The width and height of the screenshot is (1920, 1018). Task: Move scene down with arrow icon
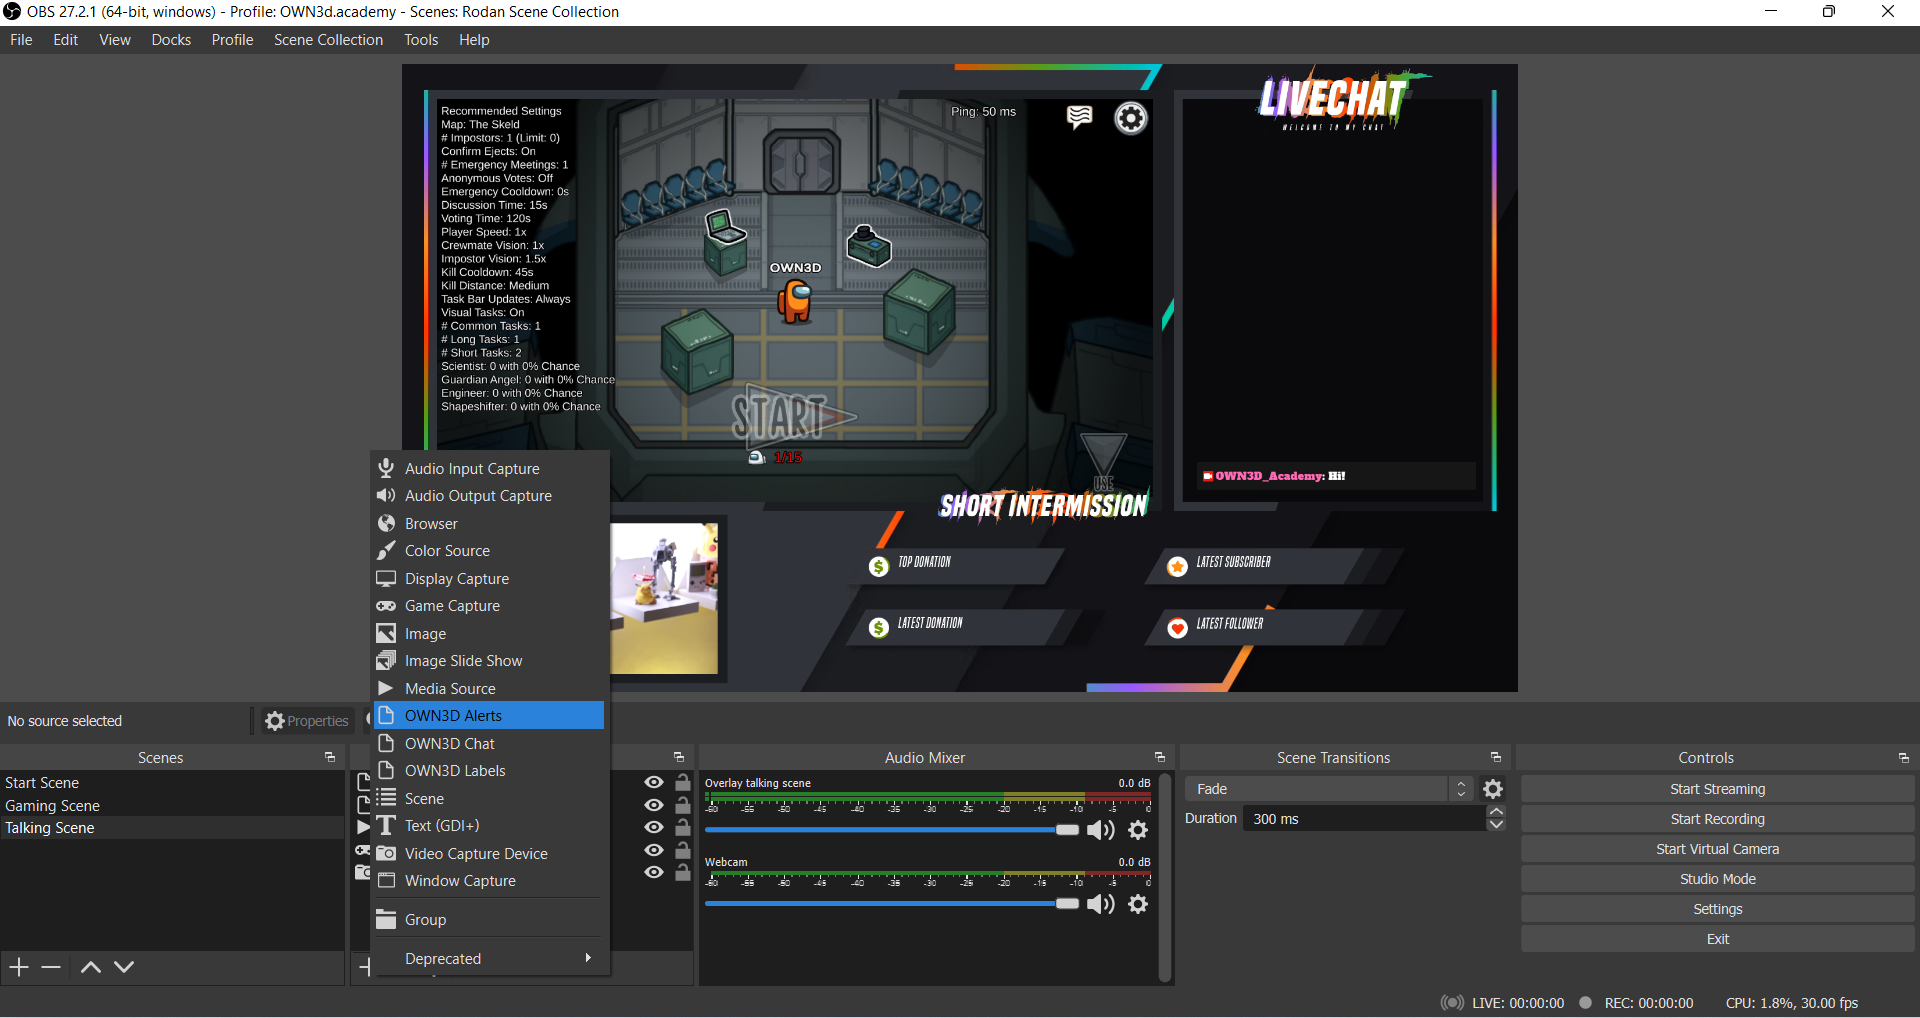[x=124, y=967]
